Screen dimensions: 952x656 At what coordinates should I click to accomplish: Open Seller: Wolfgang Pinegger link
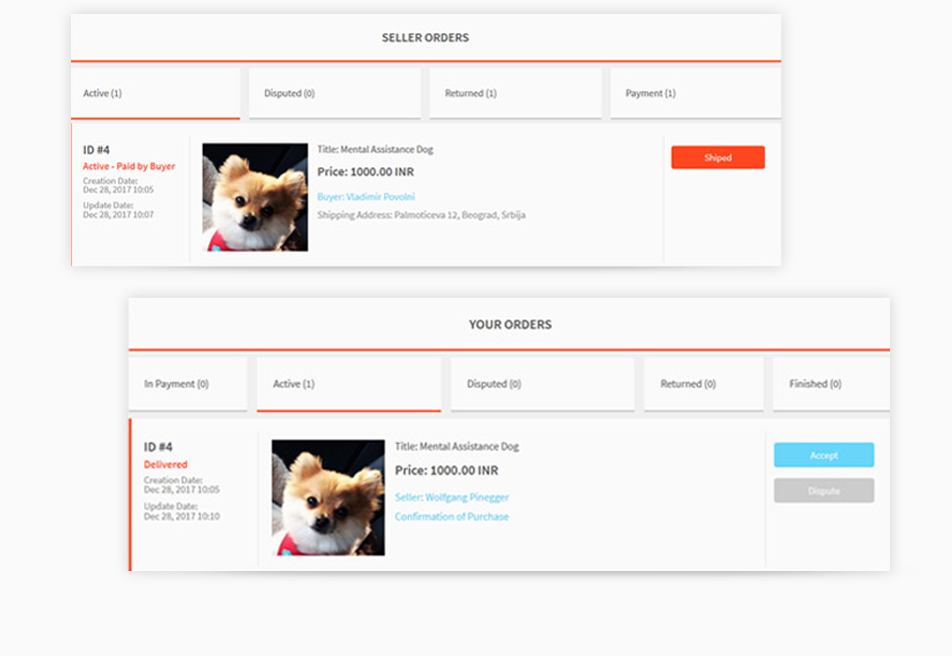(452, 497)
